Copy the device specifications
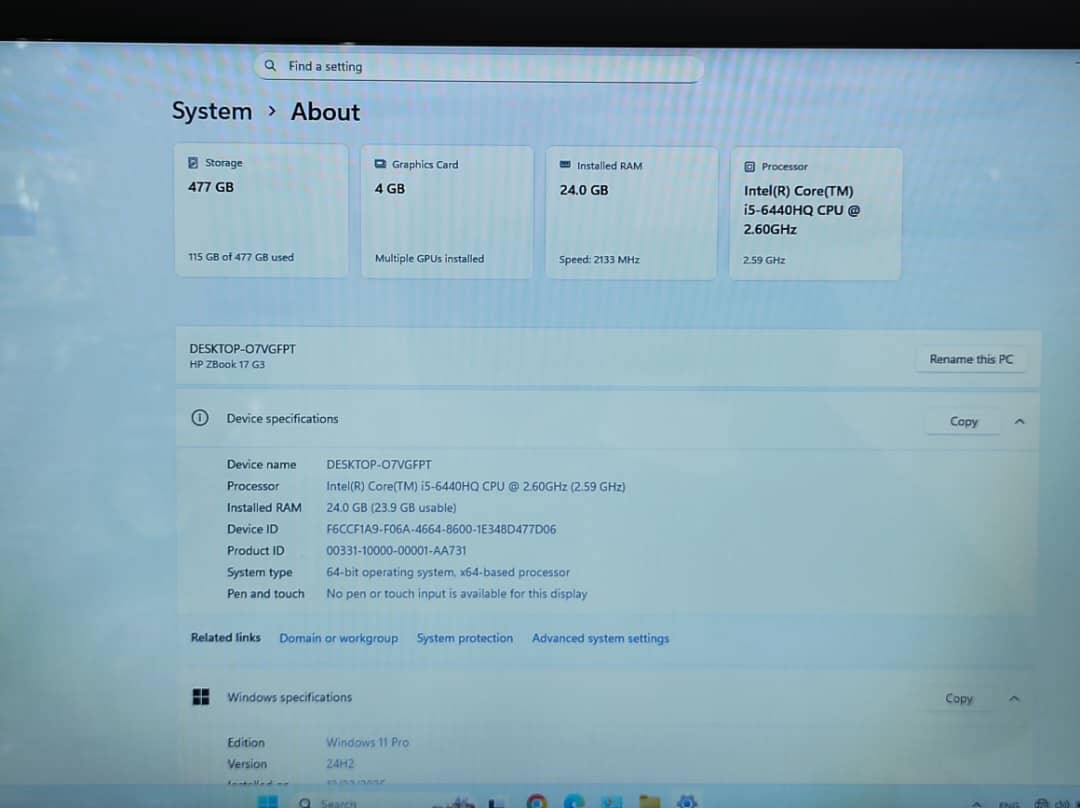Image resolution: width=1080 pixels, height=808 pixels. (963, 421)
